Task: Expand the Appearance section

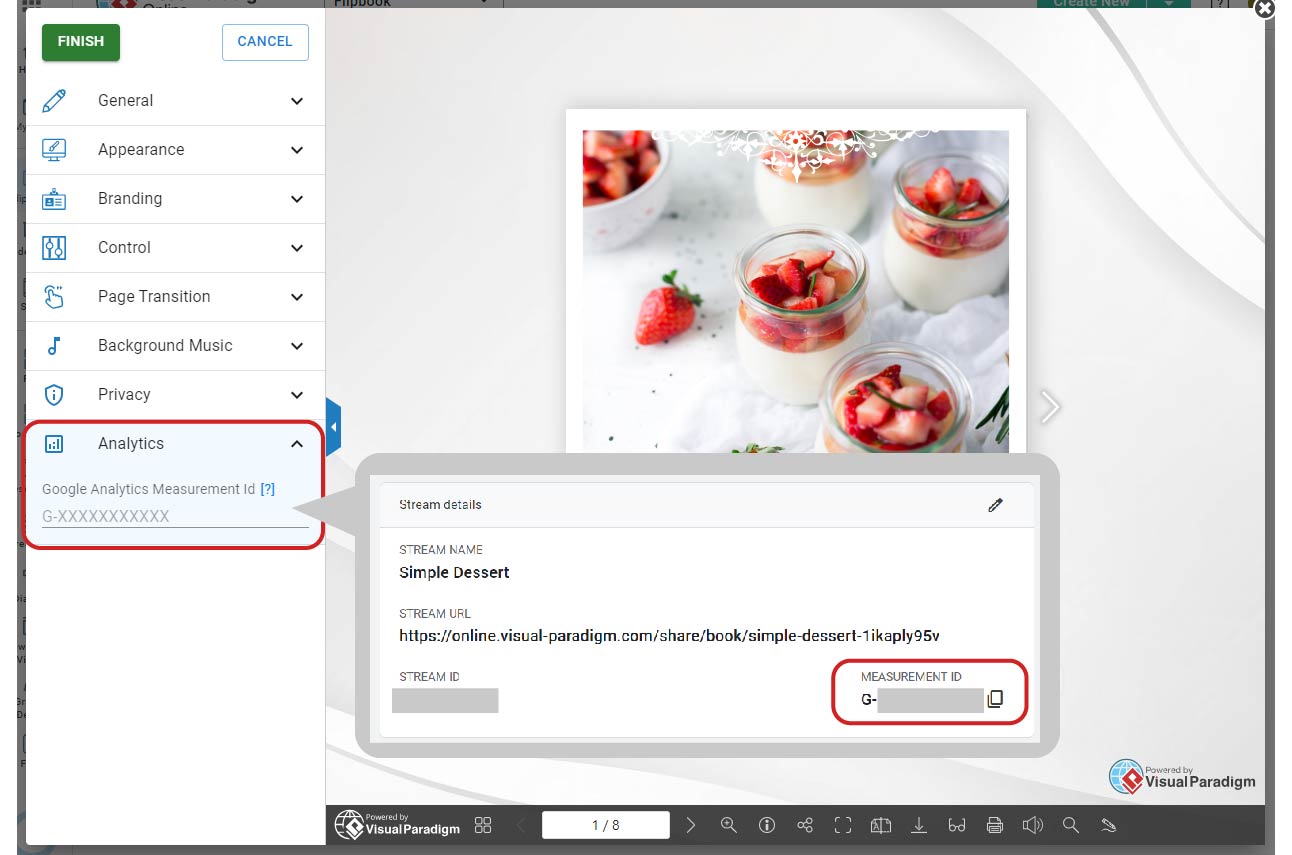Action: pyautogui.click(x=175, y=150)
